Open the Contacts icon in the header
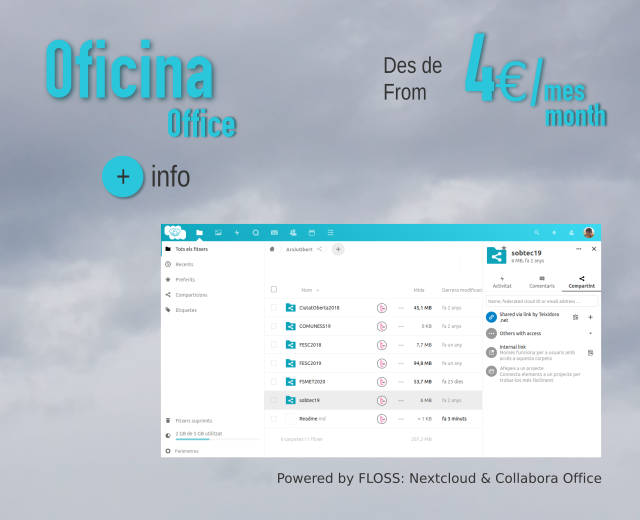The width and height of the screenshot is (640, 520). coord(293,233)
